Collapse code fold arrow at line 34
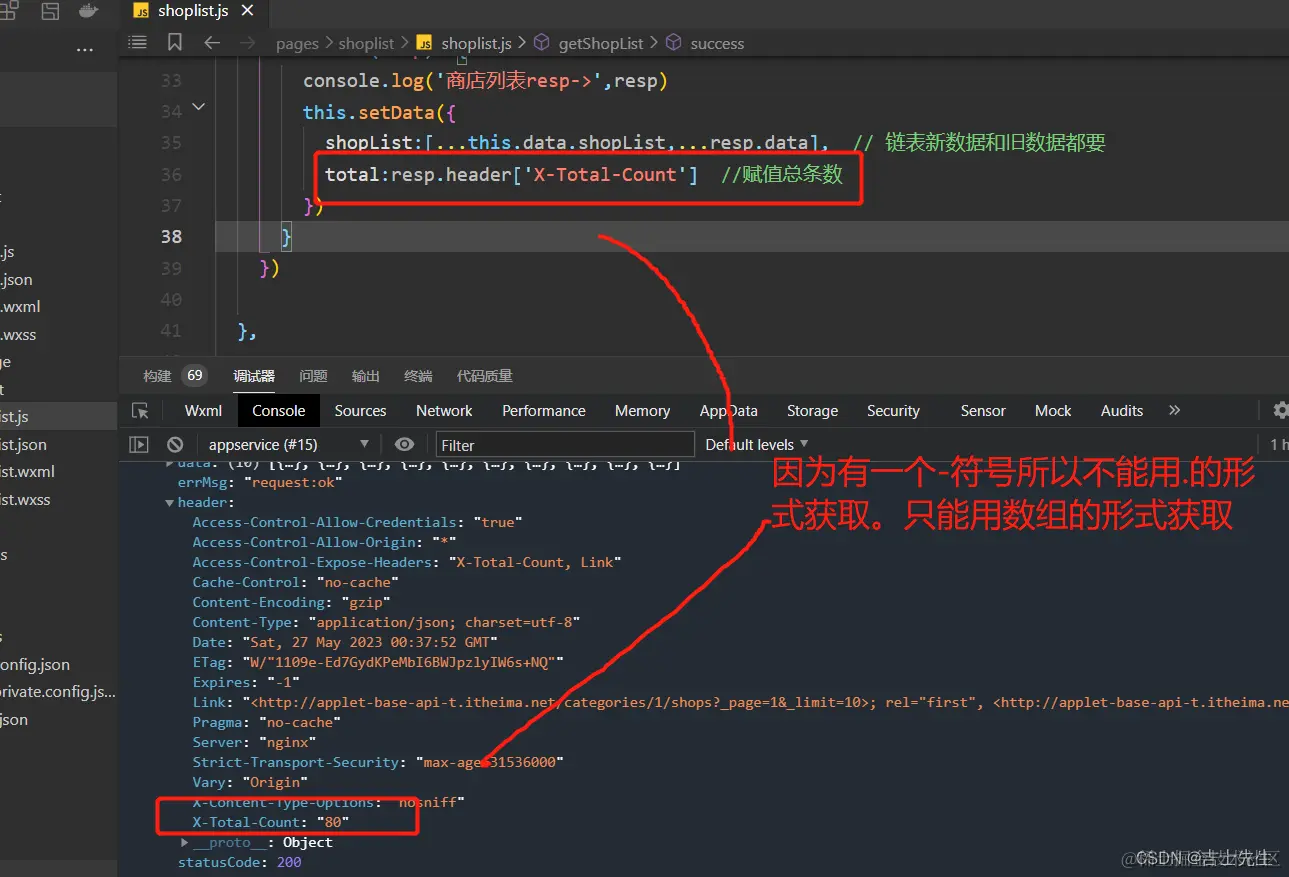The height and width of the screenshot is (877, 1289). click(x=198, y=106)
